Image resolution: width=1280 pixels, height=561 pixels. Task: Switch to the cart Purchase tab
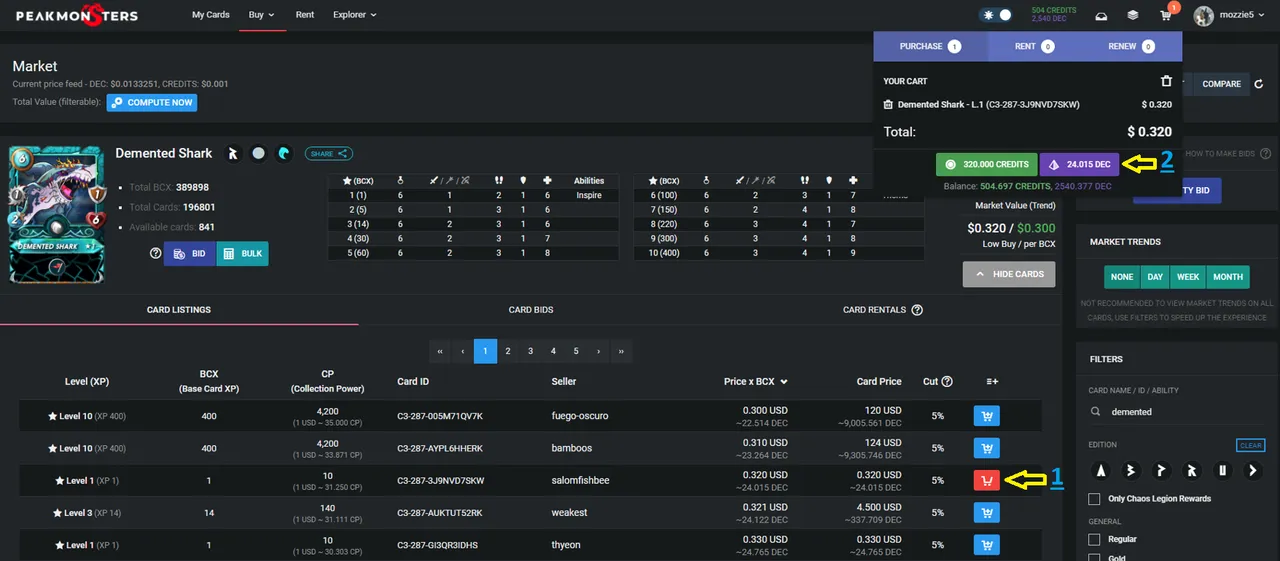coord(930,46)
